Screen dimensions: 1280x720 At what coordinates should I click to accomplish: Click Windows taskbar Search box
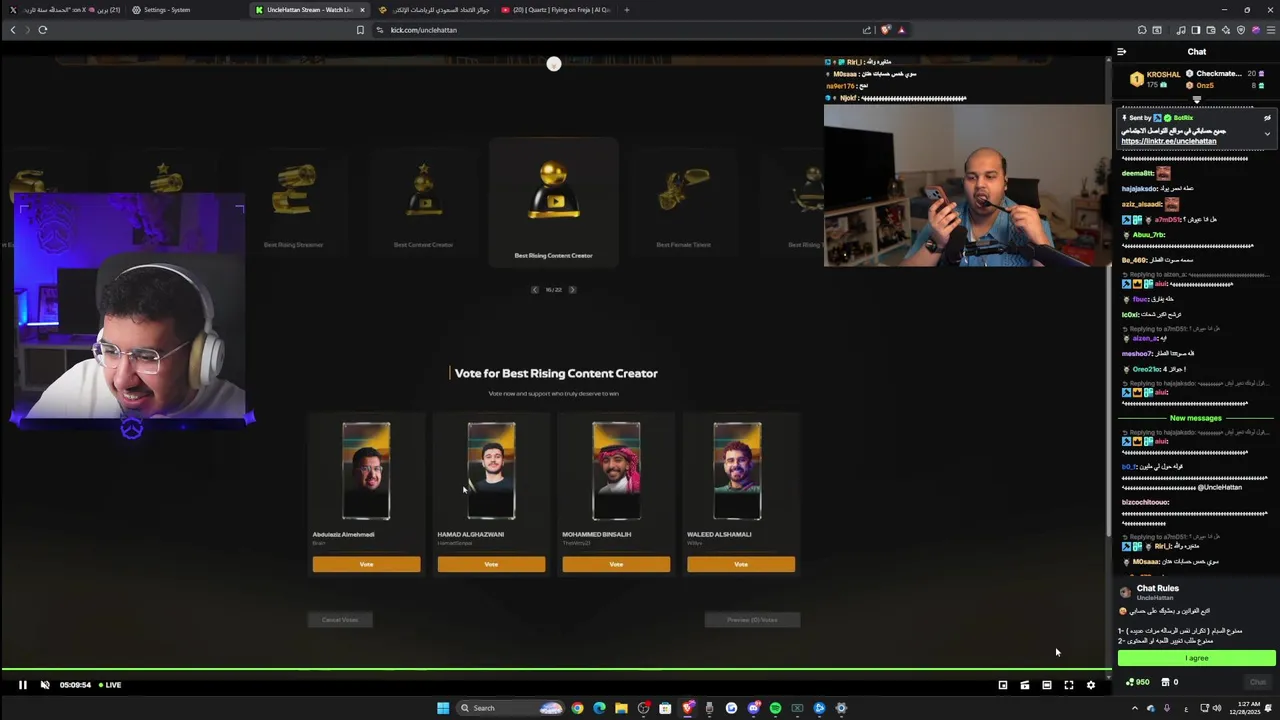(509, 708)
